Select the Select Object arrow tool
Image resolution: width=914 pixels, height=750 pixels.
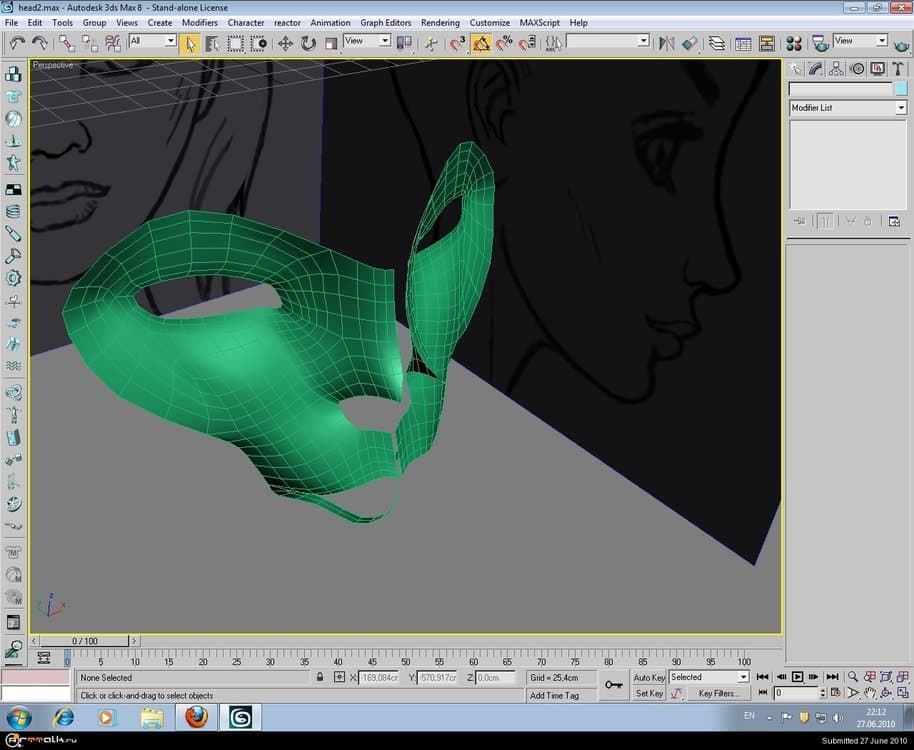[x=190, y=43]
